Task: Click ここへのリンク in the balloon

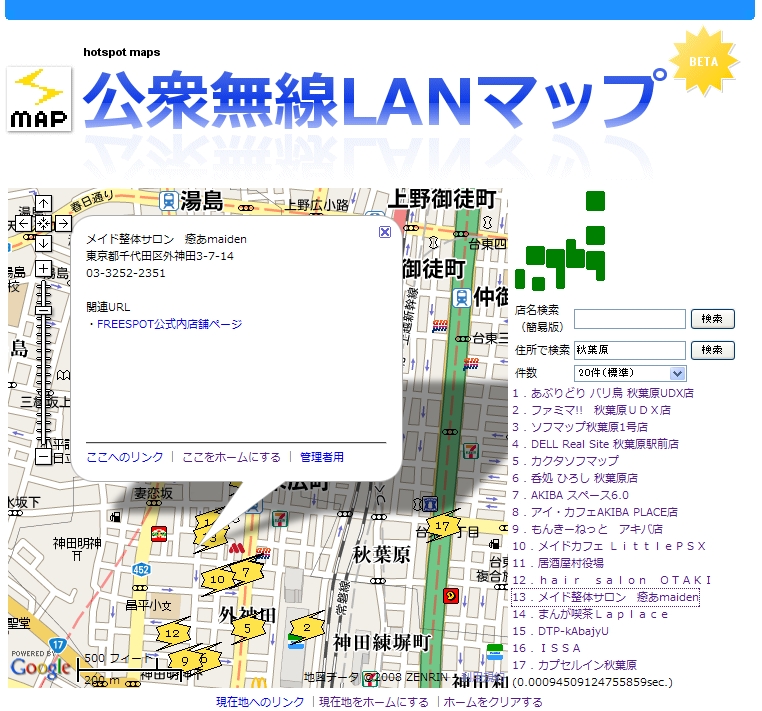Action: pyautogui.click(x=125, y=457)
